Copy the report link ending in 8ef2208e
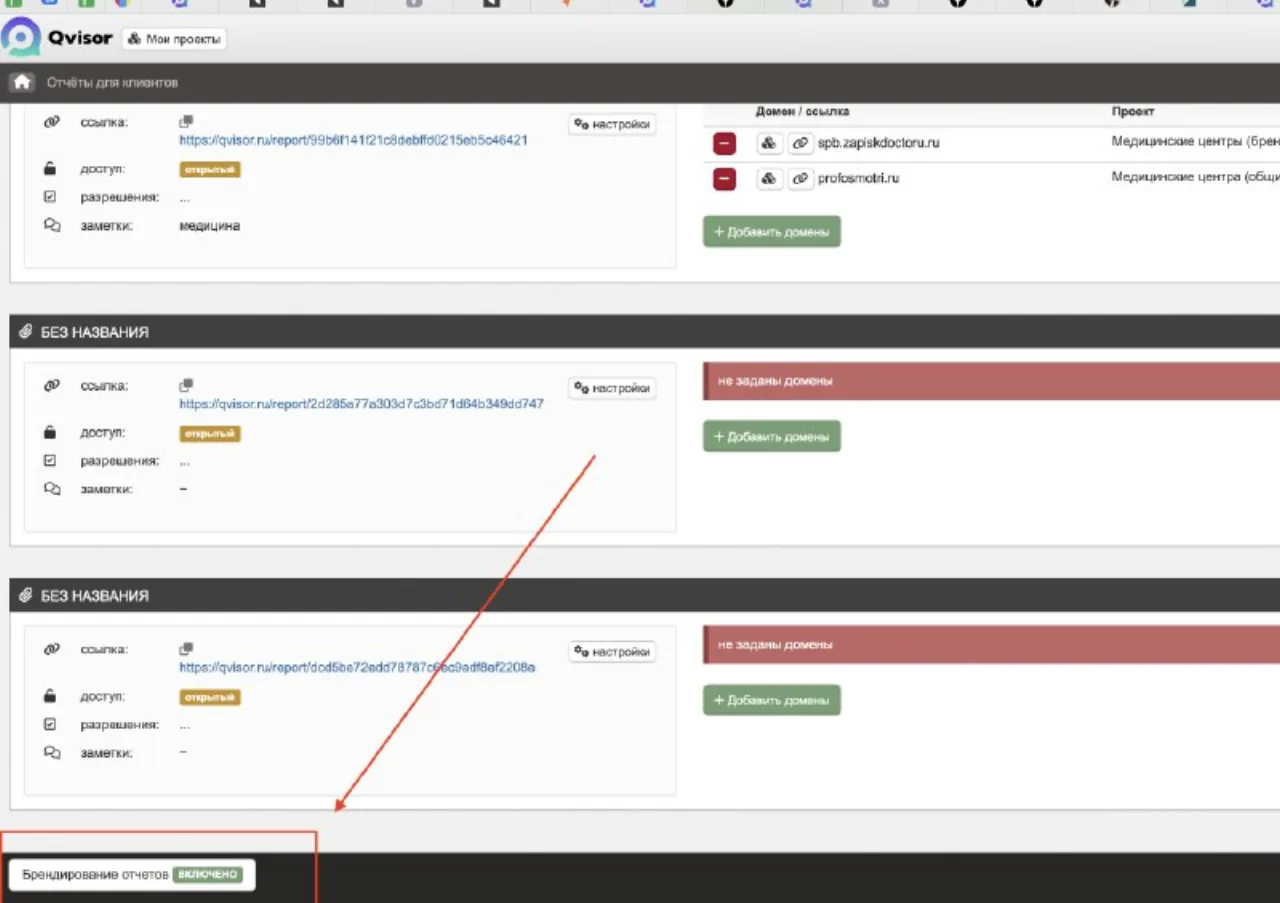1280x903 pixels. coord(186,649)
